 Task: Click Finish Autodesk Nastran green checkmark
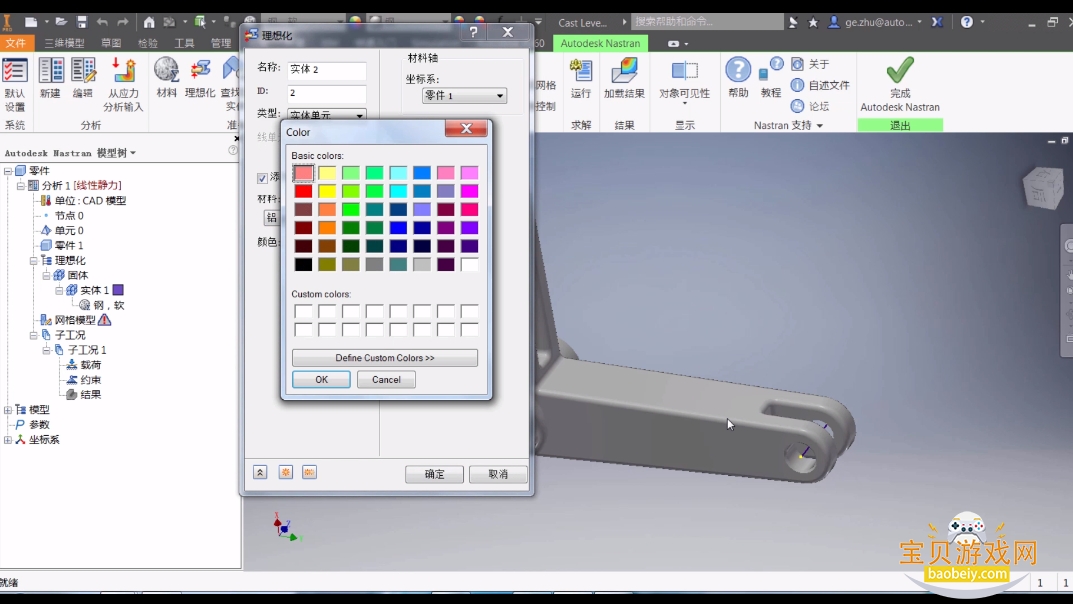pyautogui.click(x=900, y=70)
